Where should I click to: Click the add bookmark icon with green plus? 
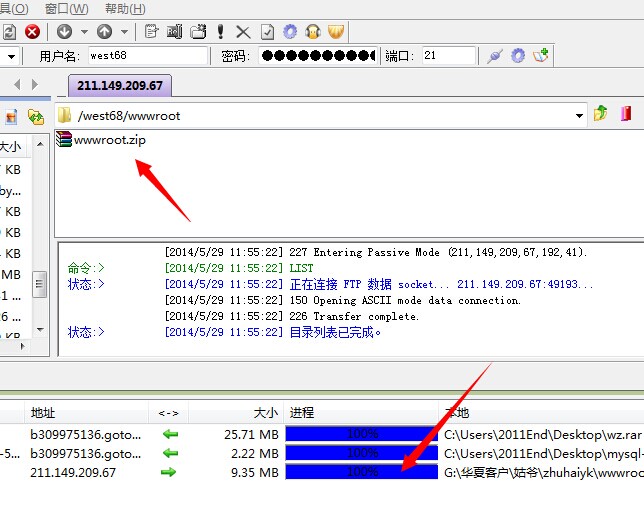coord(541,55)
